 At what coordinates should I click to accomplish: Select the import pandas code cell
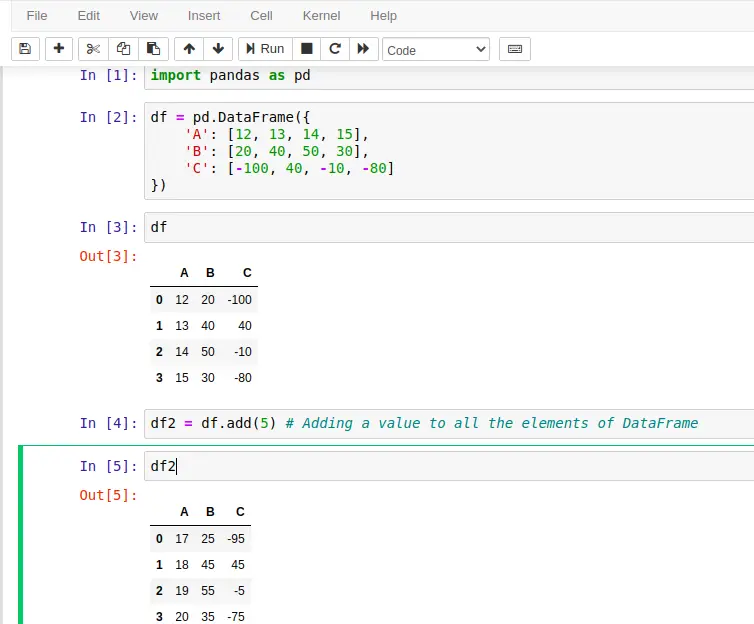point(450,76)
